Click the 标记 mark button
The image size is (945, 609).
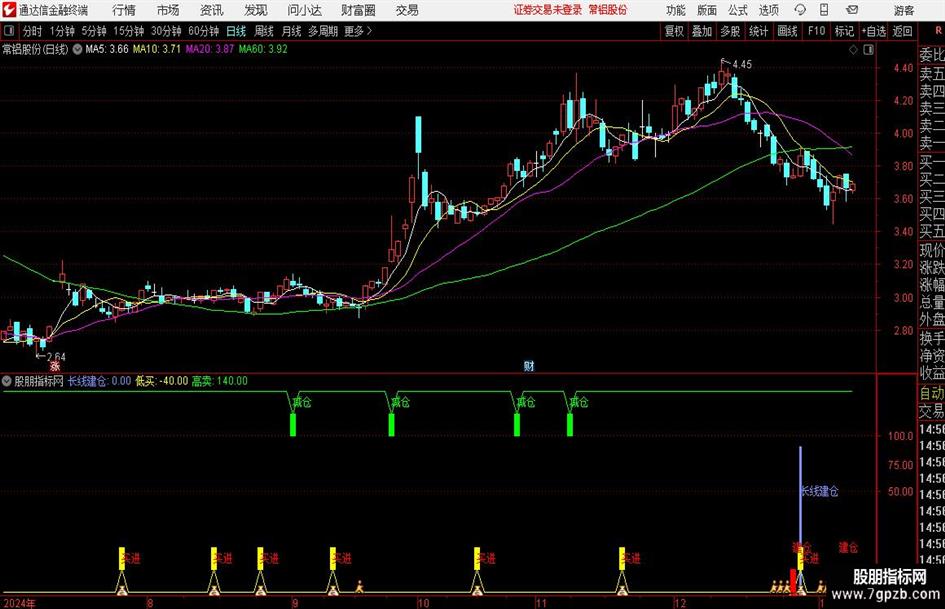tap(844, 31)
